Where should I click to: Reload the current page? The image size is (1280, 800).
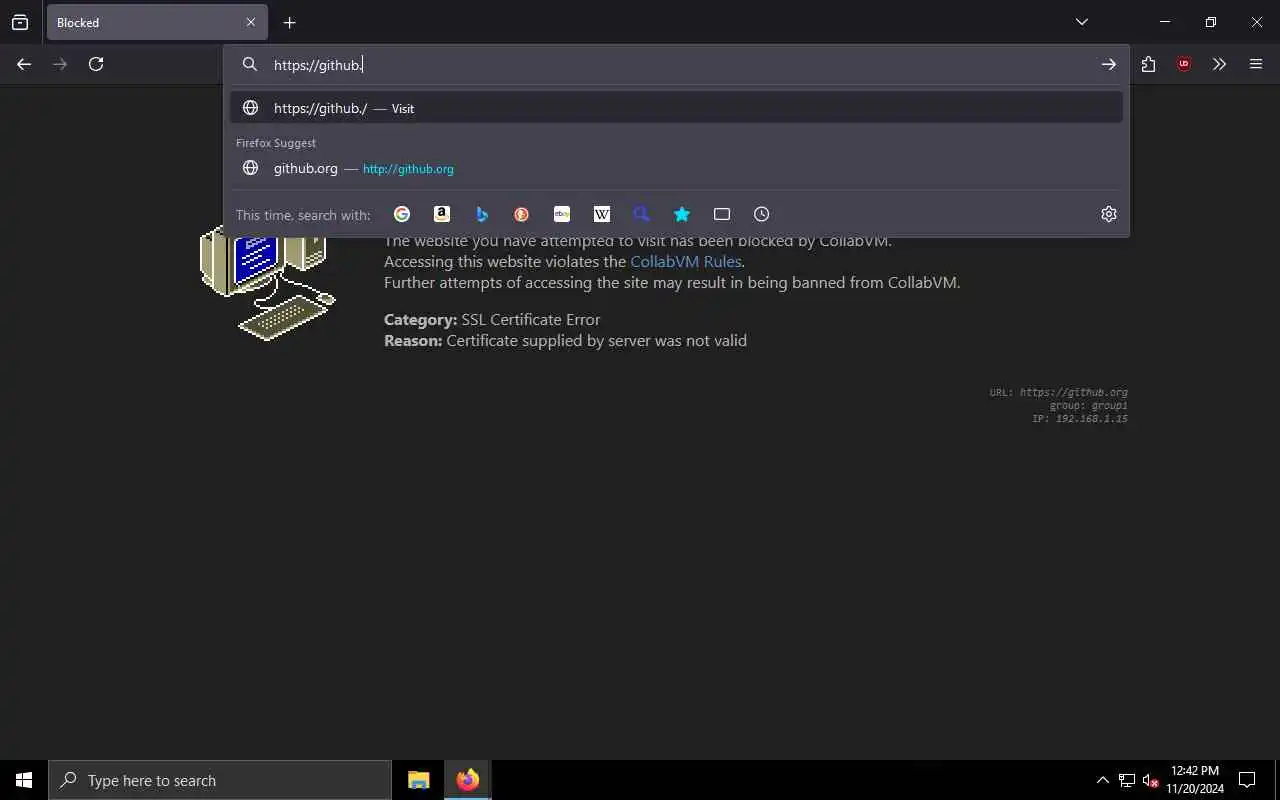tap(96, 64)
